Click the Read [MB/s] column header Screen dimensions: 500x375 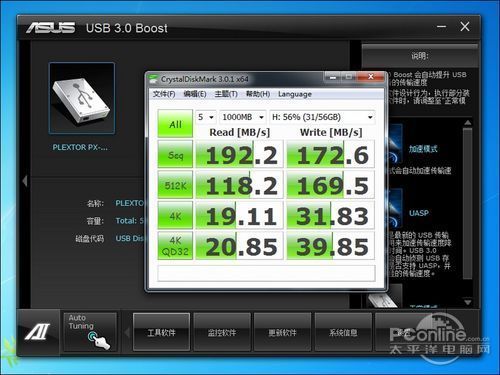[239, 132]
